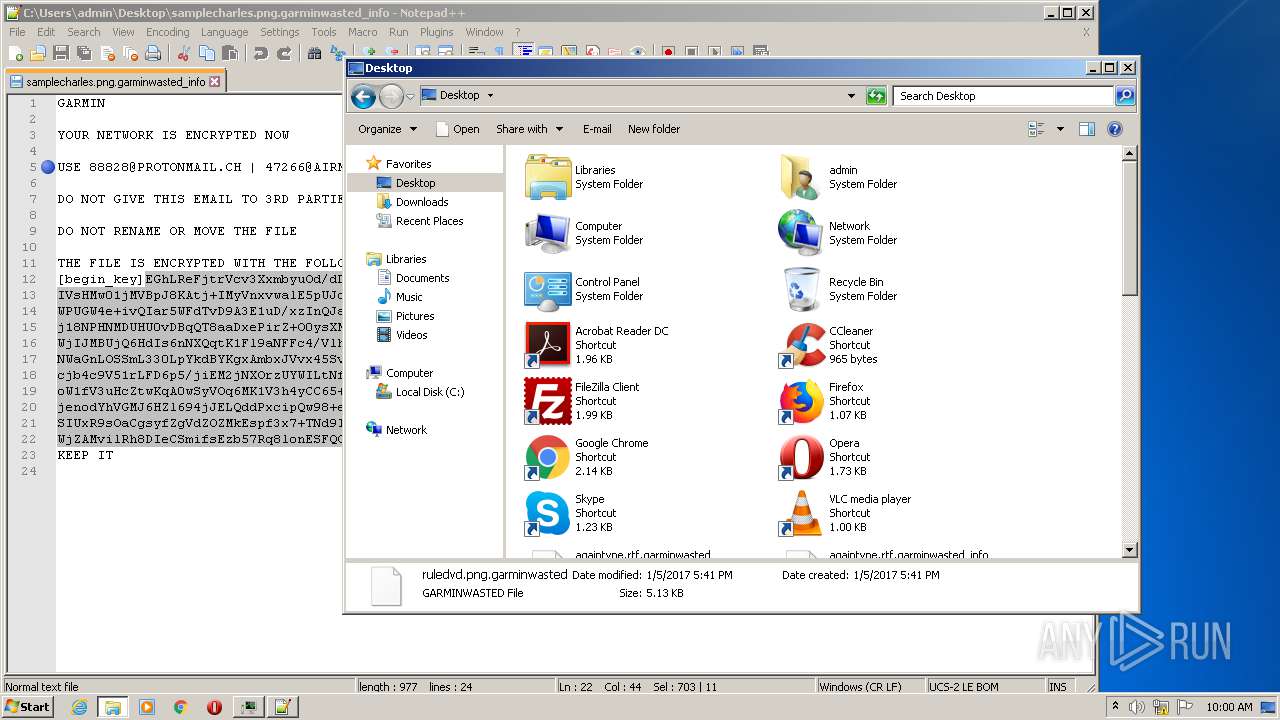
Task: Click the Open file icon in Notepad++ toolbar
Action: [x=38, y=53]
